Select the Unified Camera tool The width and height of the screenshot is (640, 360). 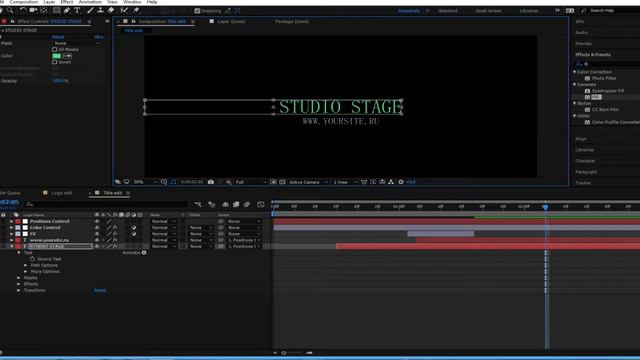(x=33, y=10)
